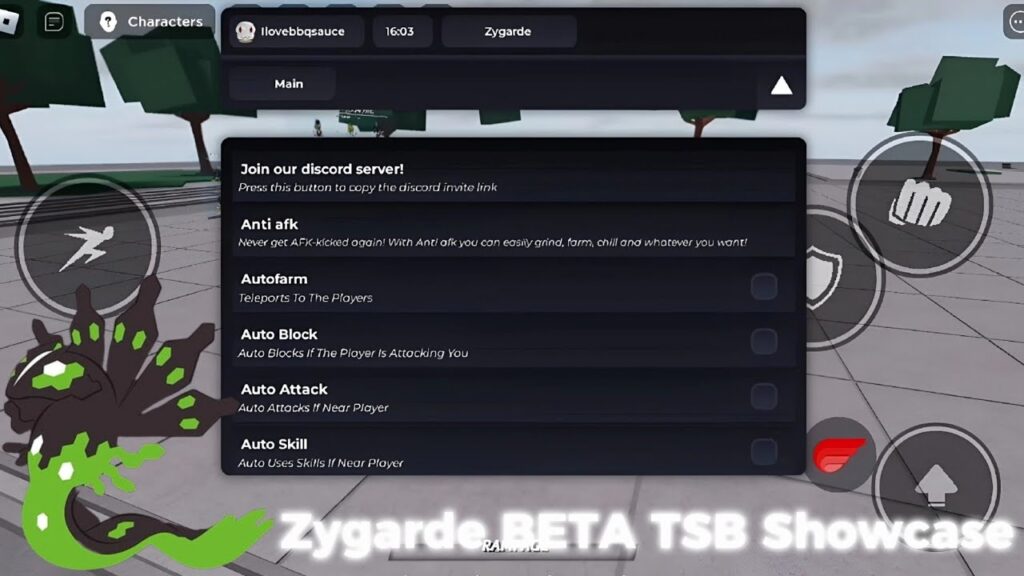Enable the Auto Block checkbox
The width and height of the screenshot is (1024, 576).
coord(763,342)
